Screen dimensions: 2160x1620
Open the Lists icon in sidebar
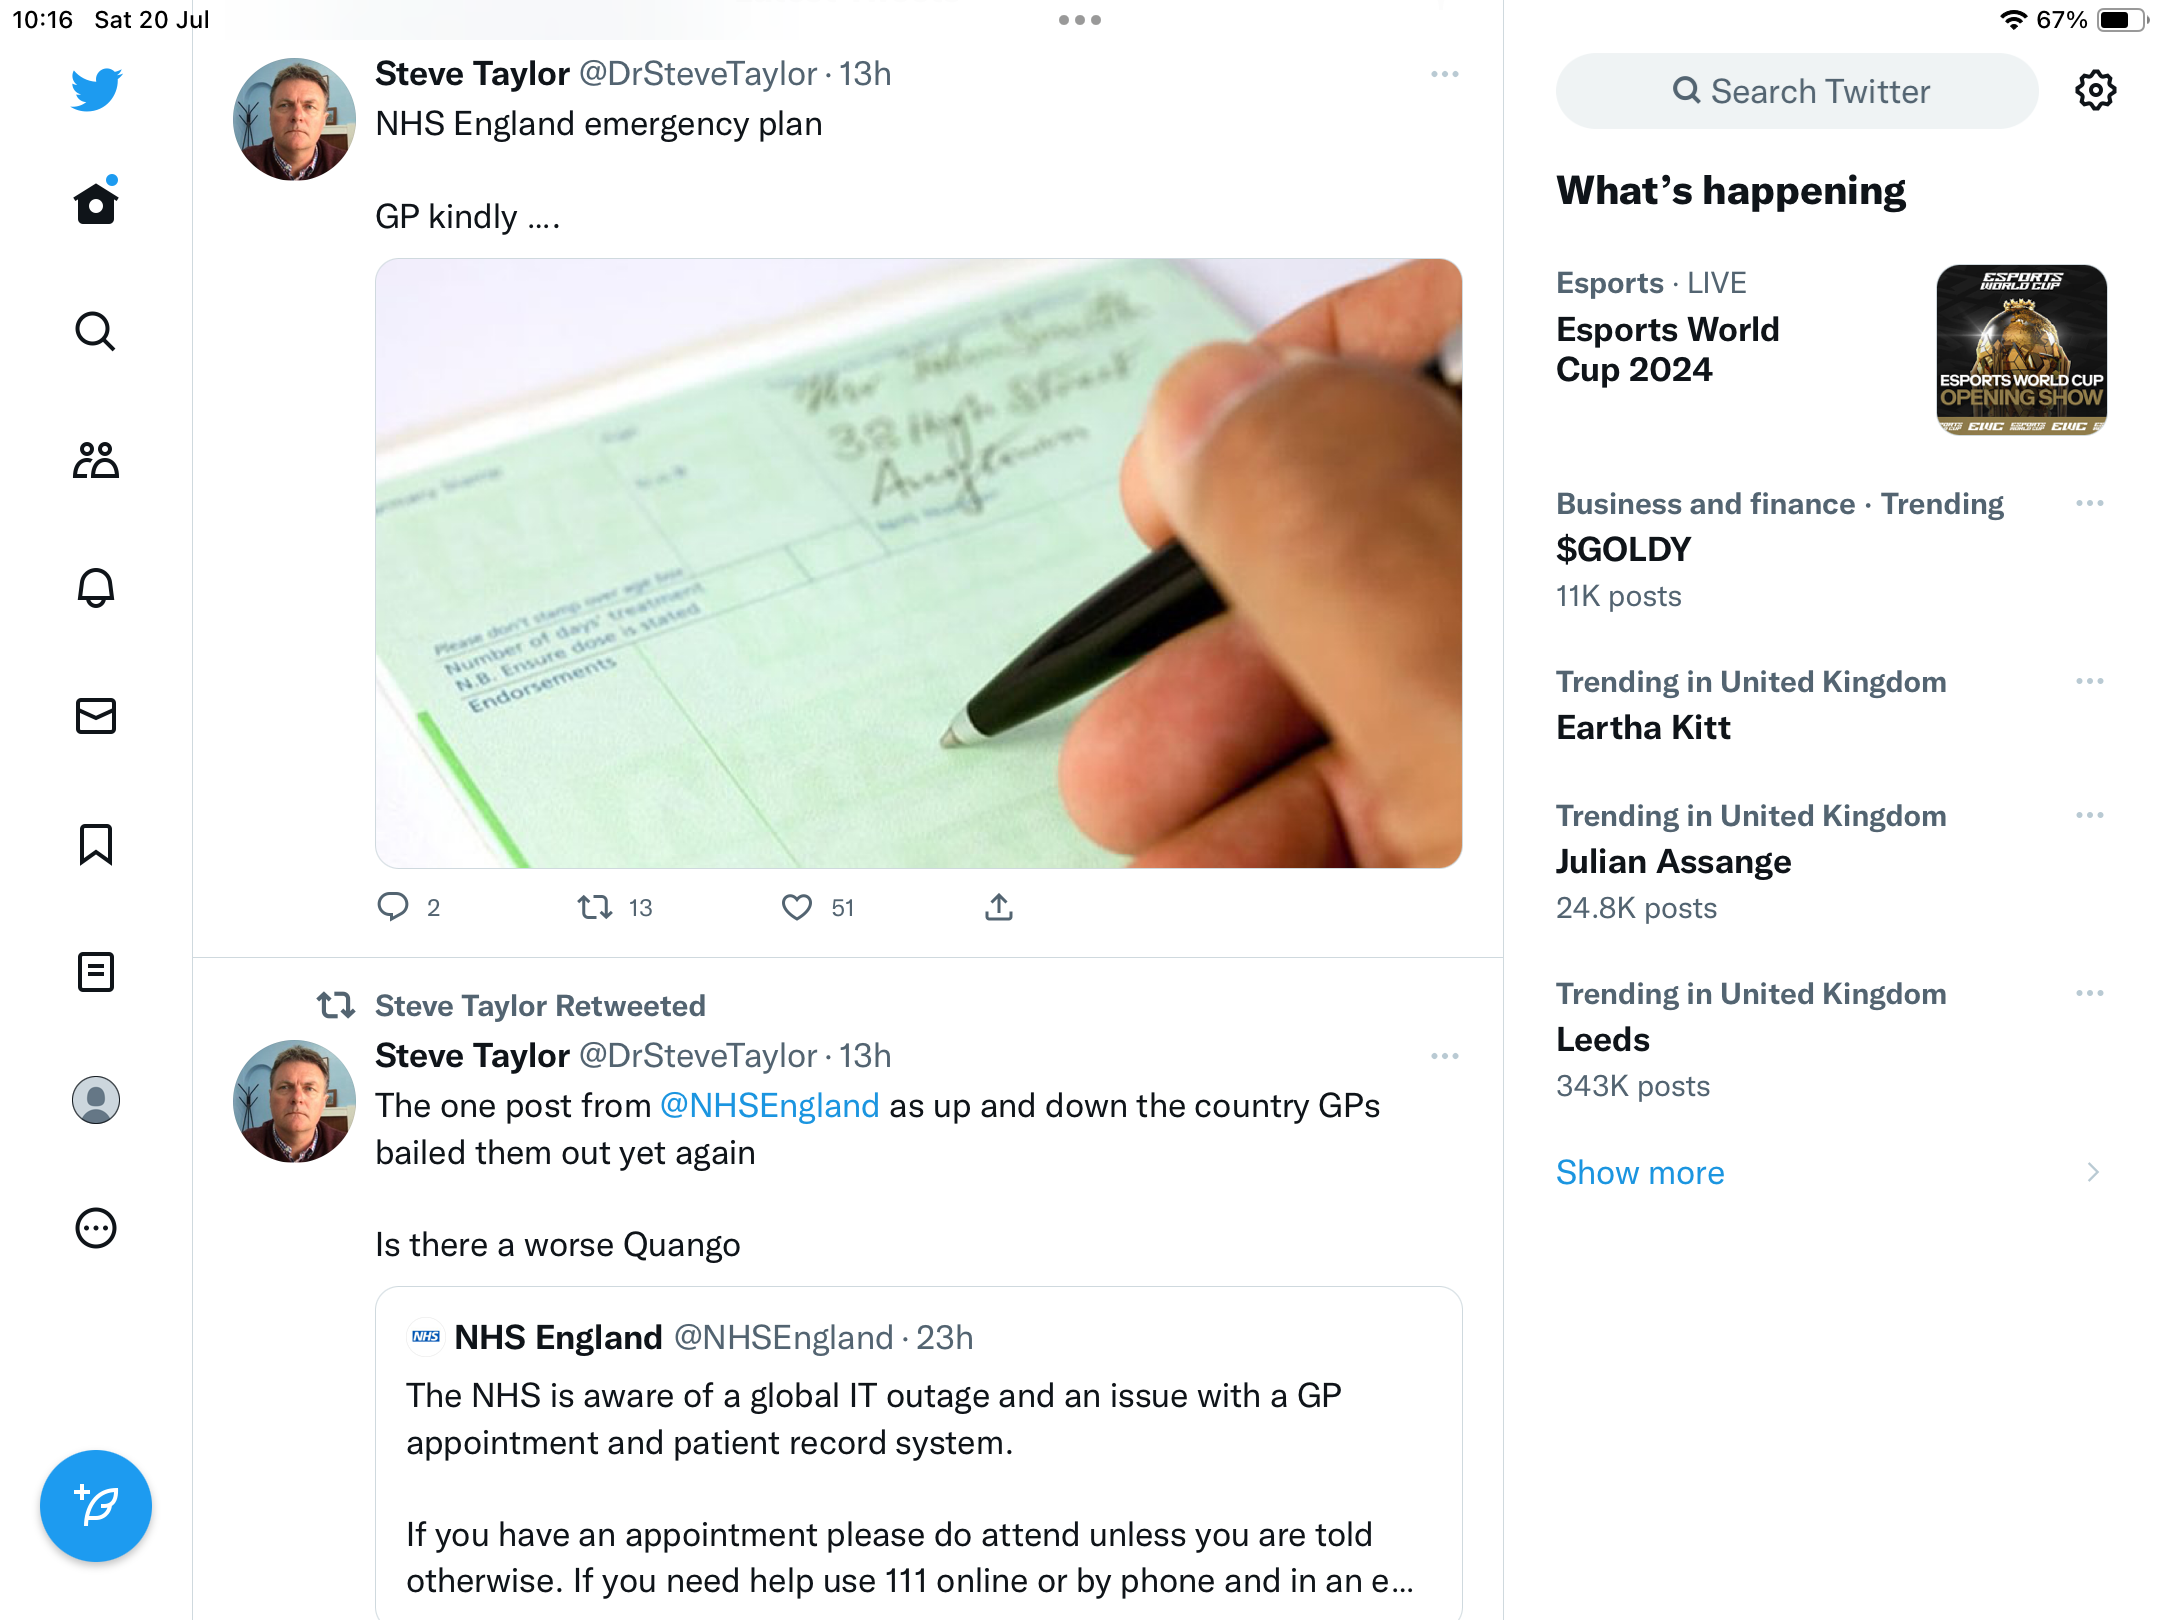click(96, 972)
